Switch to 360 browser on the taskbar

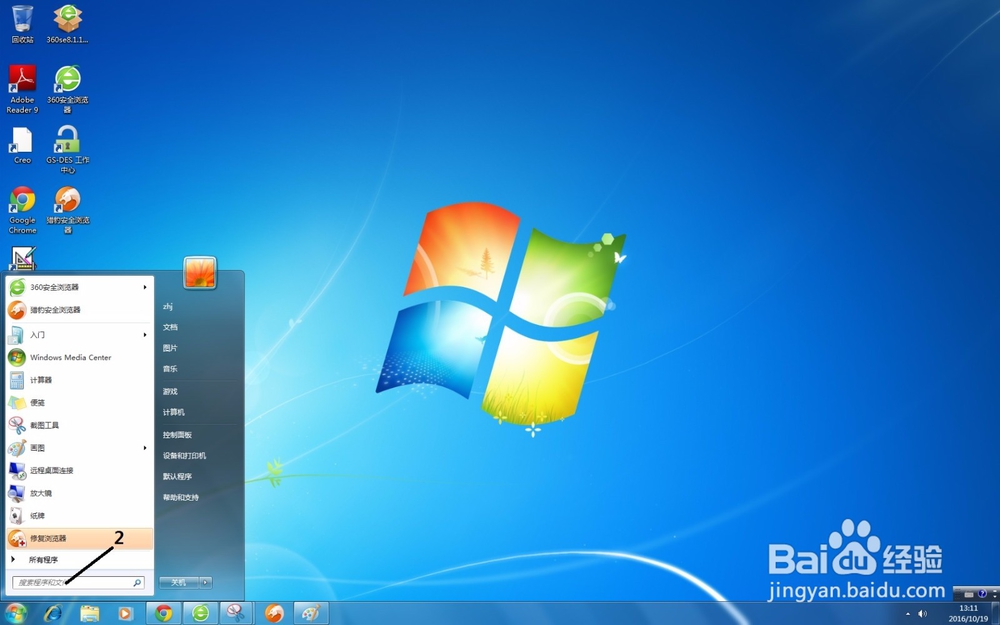click(201, 614)
